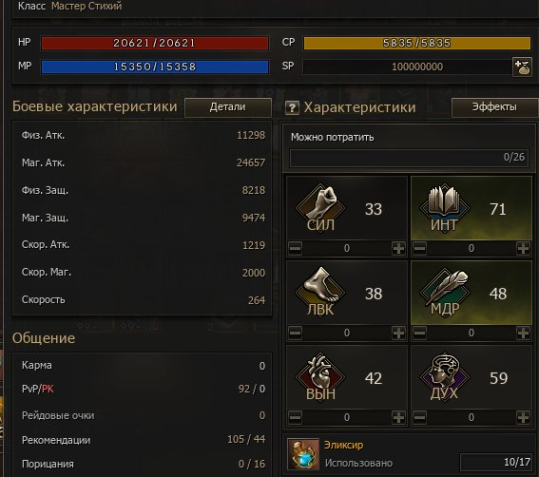Select the ЛВК dexterity foot icon
The image size is (539, 477).
click(x=320, y=291)
